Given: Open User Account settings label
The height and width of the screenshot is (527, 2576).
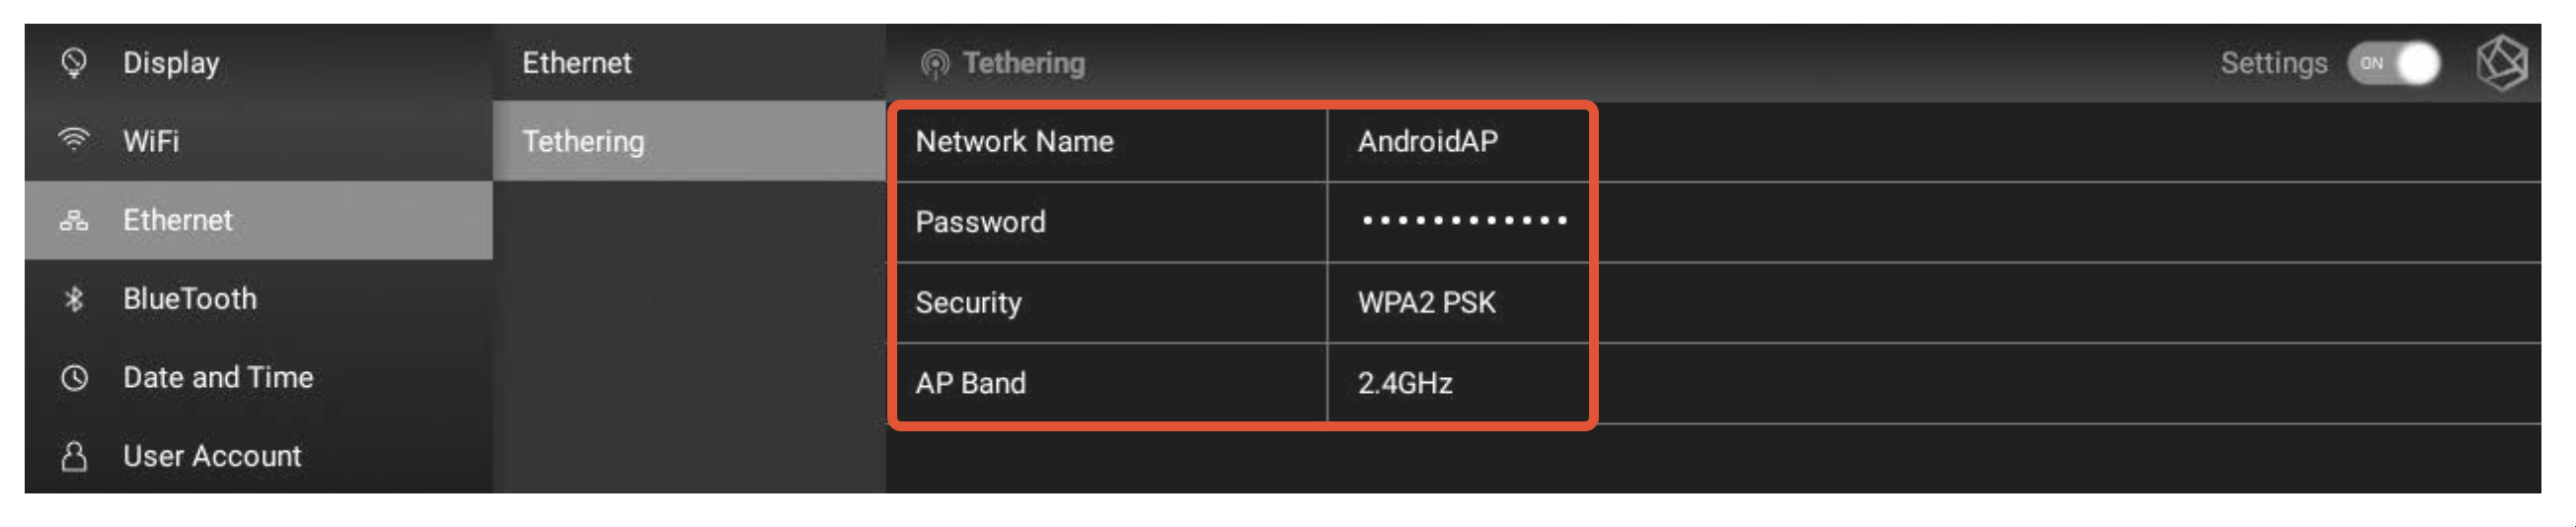Looking at the screenshot, I should coord(212,456).
